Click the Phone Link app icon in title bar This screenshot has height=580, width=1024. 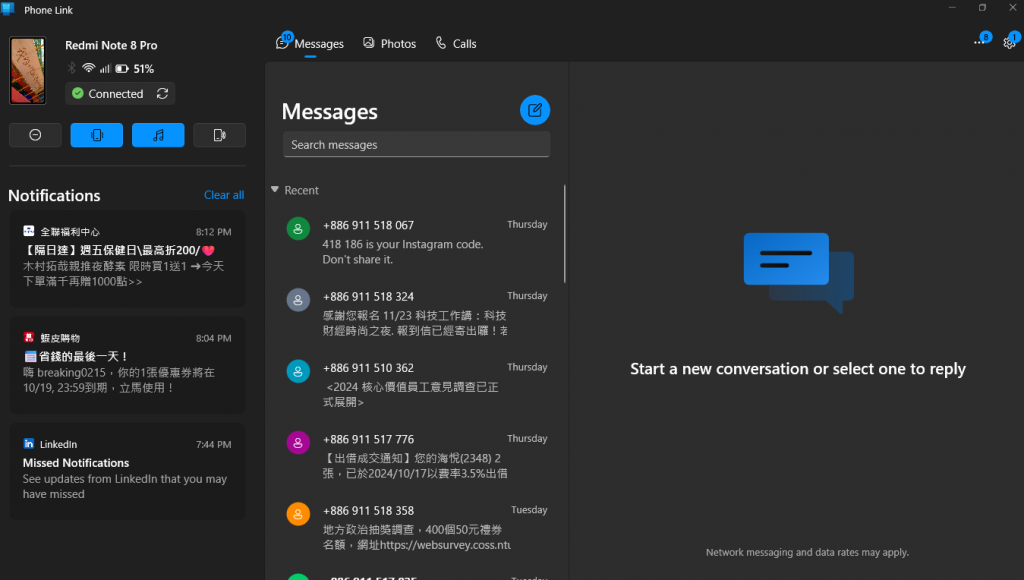click(8, 8)
